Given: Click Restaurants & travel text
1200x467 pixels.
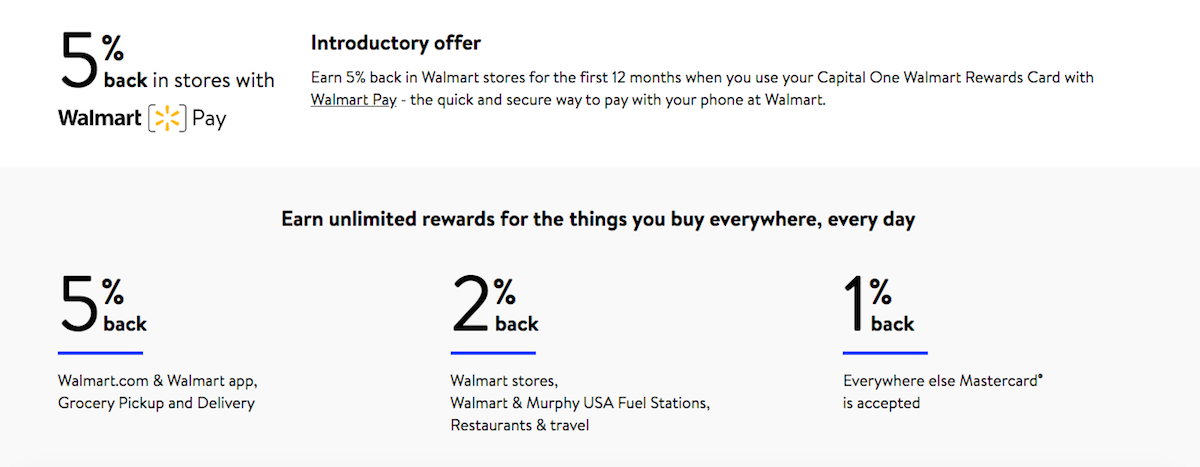Looking at the screenshot, I should point(520,426).
